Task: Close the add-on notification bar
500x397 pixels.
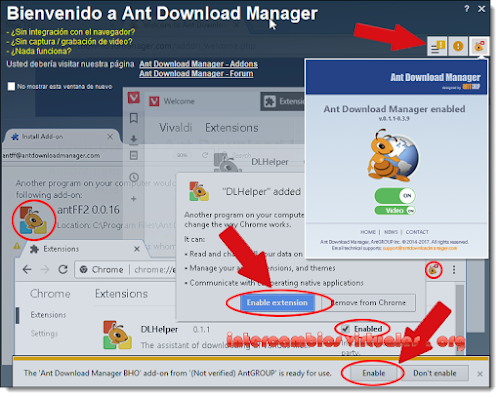Action: click(480, 374)
